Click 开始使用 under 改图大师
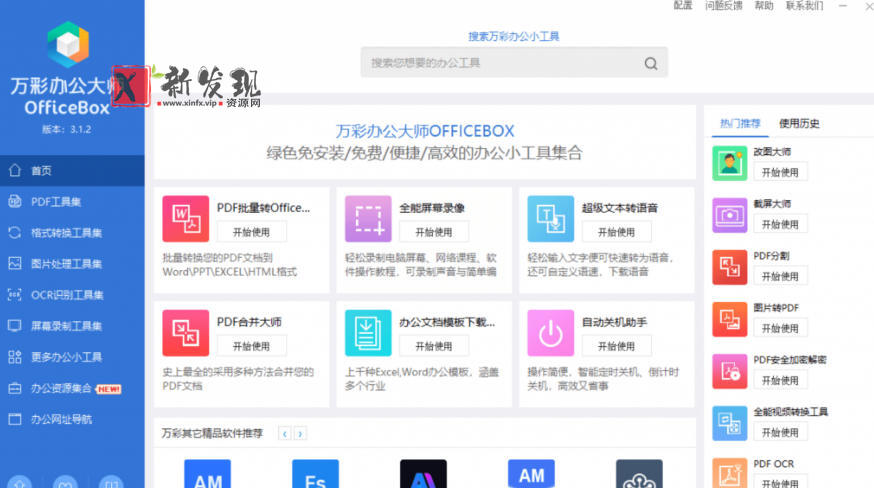The height and width of the screenshot is (488, 874). coord(780,172)
